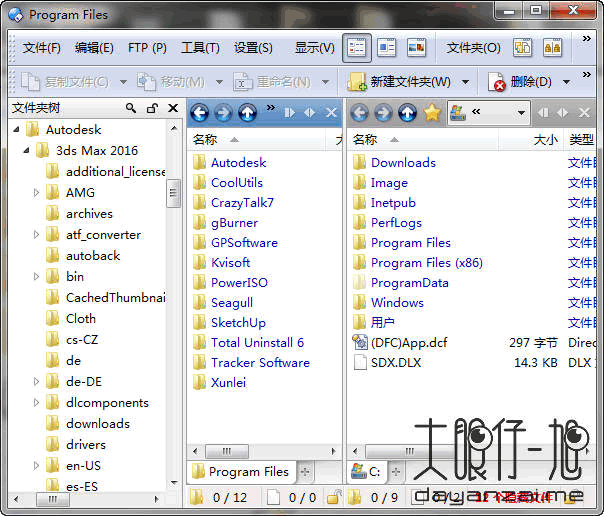Go back in the right file panel
Image resolution: width=604 pixels, height=516 pixels.
(x=360, y=113)
